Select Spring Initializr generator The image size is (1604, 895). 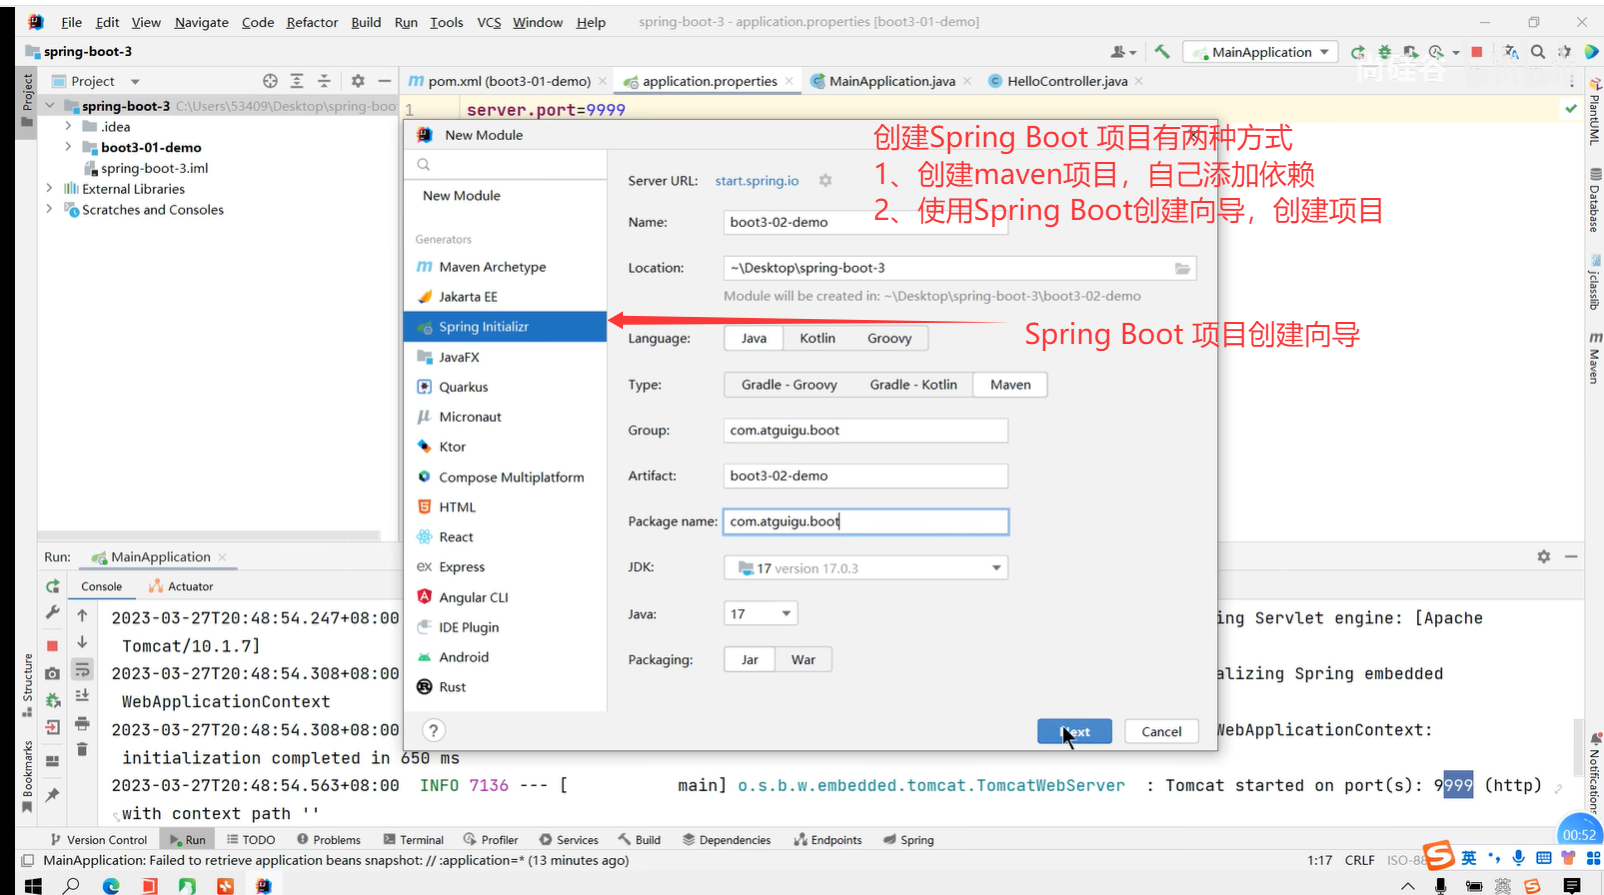click(505, 327)
